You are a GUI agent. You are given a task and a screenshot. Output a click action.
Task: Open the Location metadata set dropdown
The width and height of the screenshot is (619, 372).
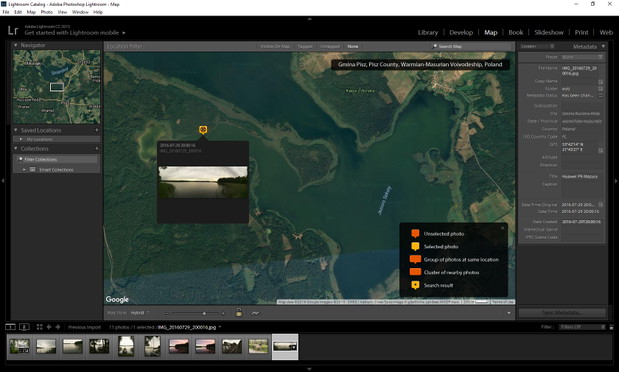(x=537, y=46)
